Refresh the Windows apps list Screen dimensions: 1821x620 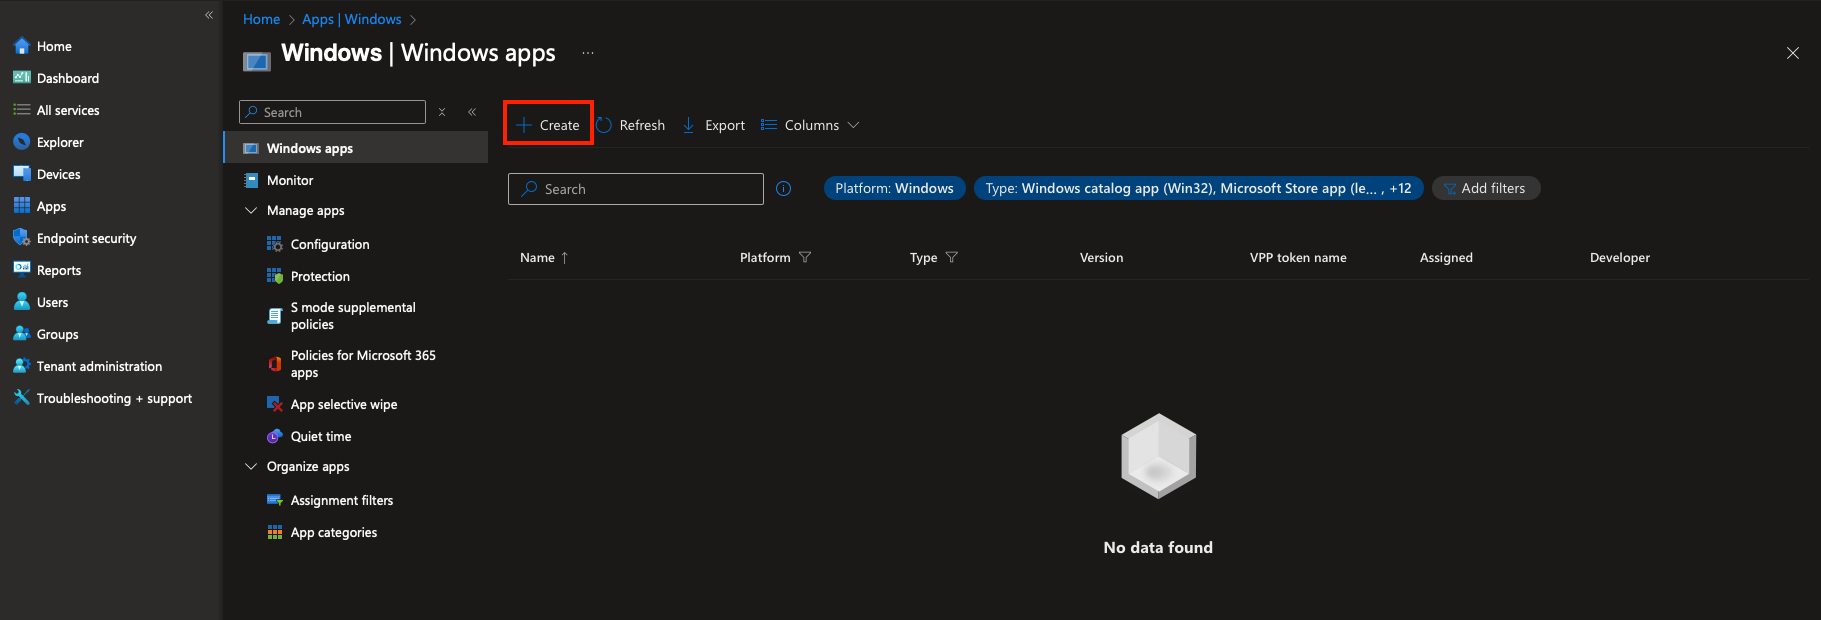[x=631, y=125]
